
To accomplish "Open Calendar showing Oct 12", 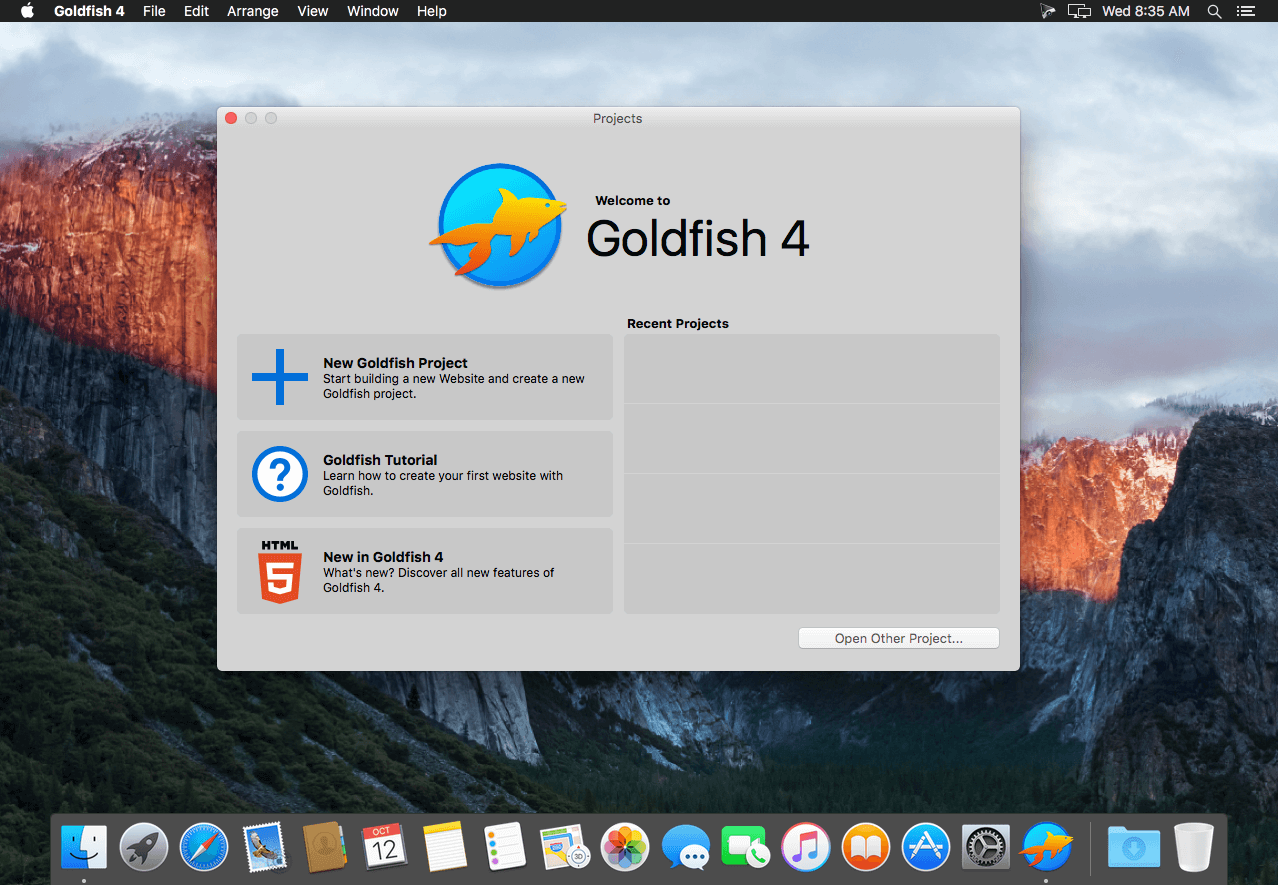I will [x=385, y=848].
